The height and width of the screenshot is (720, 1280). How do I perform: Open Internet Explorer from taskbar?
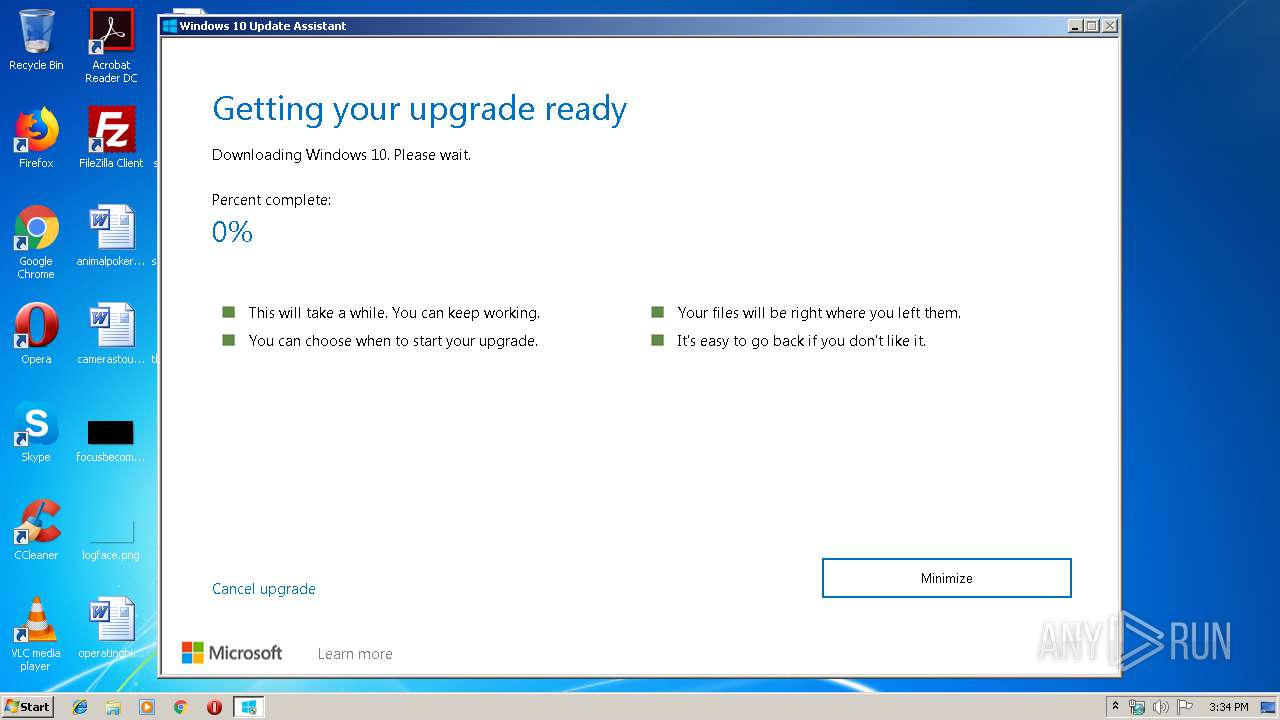click(80, 707)
